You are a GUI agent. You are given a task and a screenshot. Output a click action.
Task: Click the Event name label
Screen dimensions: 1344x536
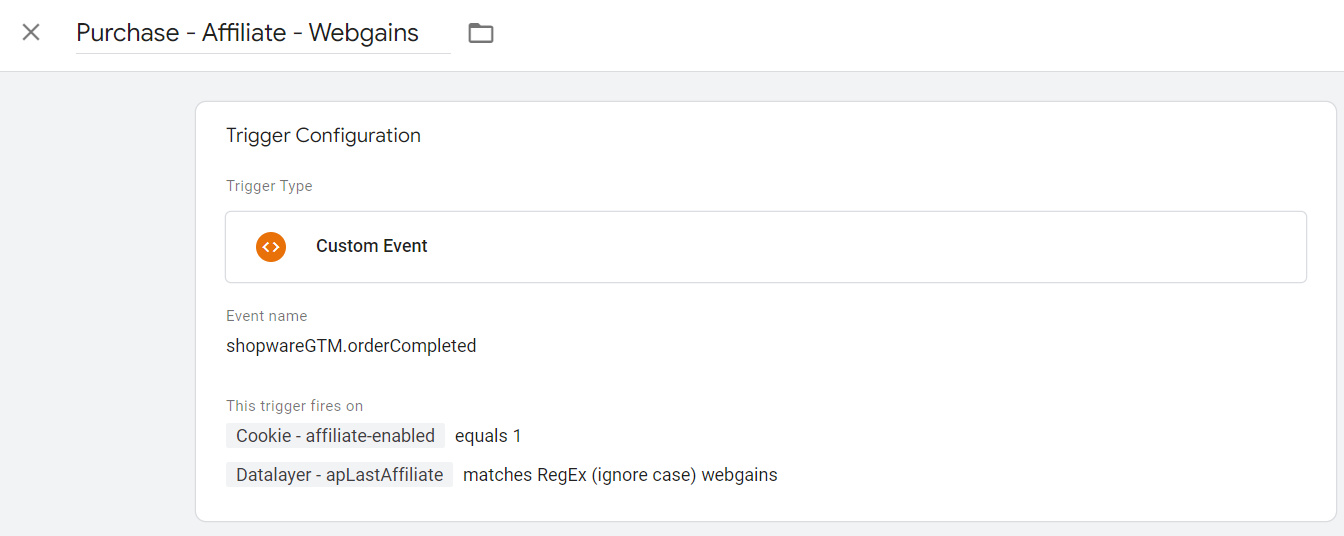coord(267,316)
